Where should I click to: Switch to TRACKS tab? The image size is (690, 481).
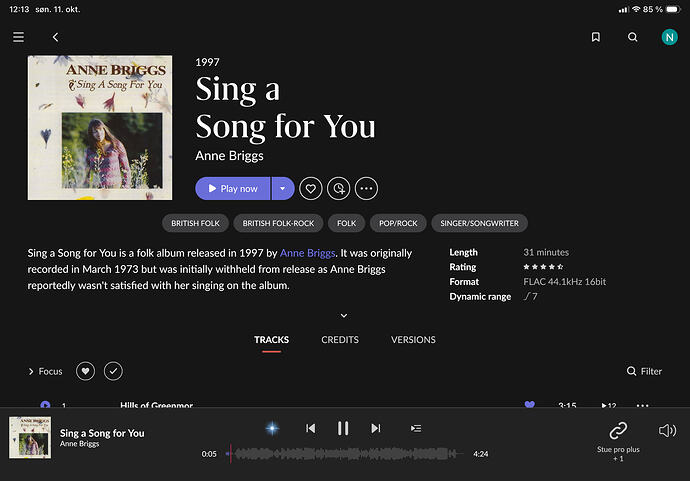click(272, 340)
